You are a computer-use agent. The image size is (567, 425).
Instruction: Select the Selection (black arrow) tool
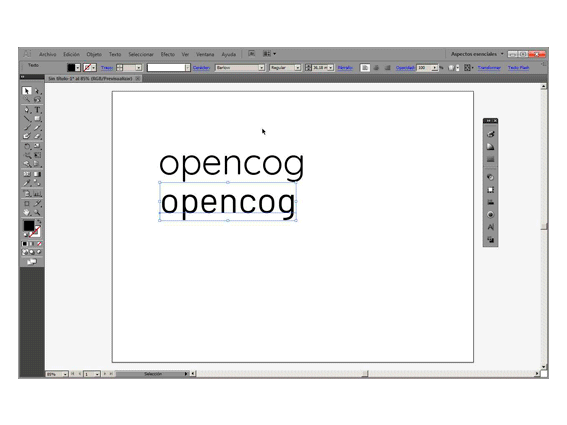point(27,91)
